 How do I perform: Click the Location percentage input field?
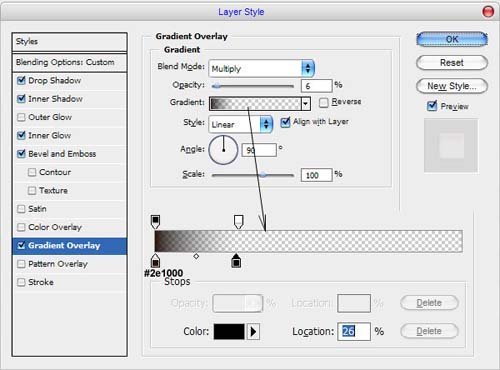[354, 331]
